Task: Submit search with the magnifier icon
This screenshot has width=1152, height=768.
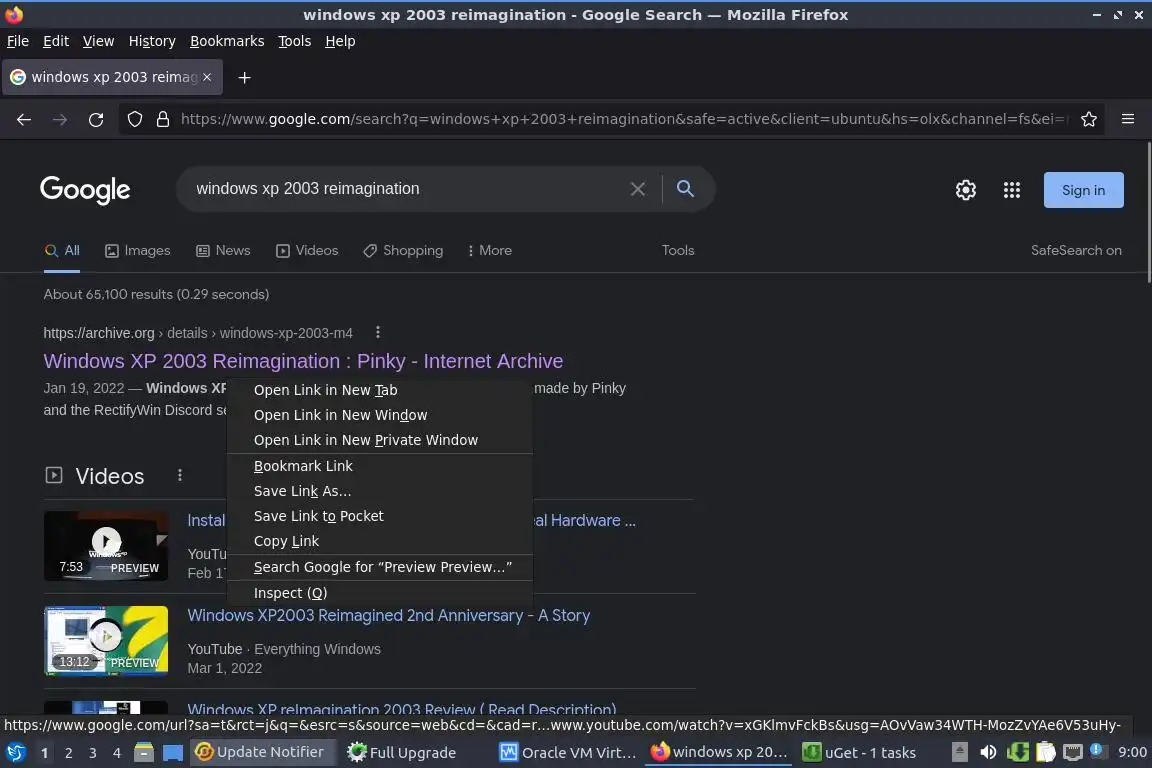Action: click(685, 189)
